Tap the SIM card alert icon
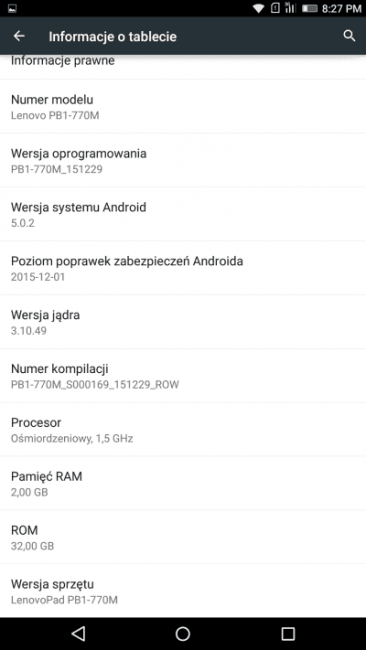This screenshot has width=366, height=650. click(x=275, y=8)
